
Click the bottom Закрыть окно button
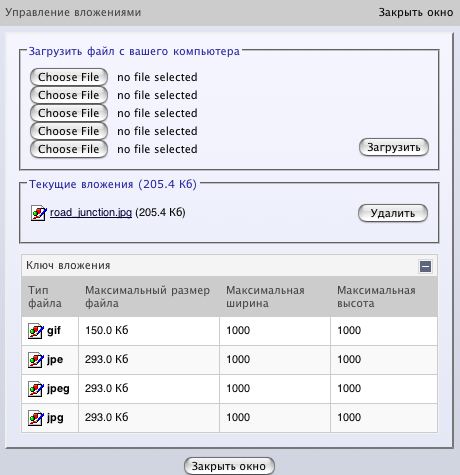[x=229, y=466]
